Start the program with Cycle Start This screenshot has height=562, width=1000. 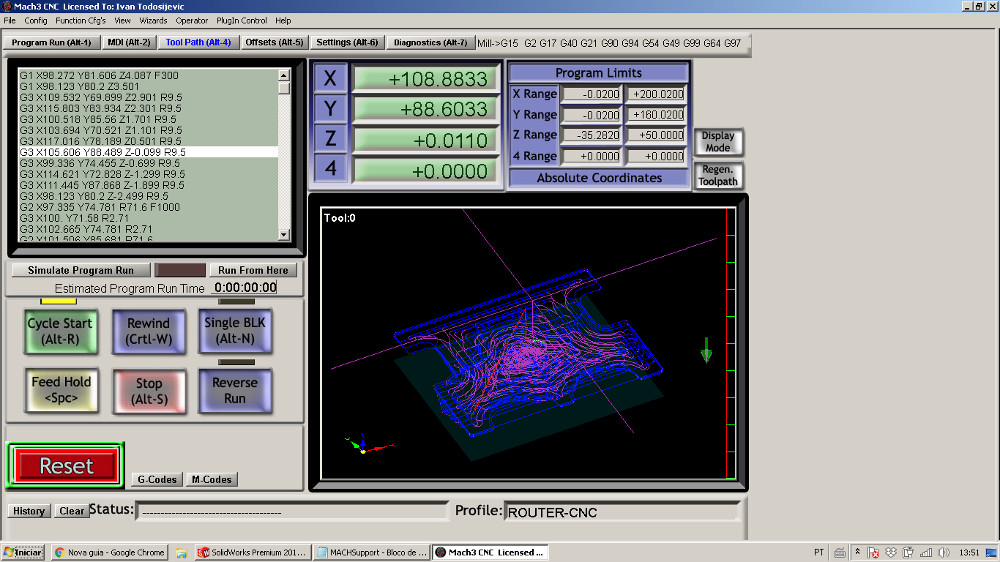click(x=61, y=331)
